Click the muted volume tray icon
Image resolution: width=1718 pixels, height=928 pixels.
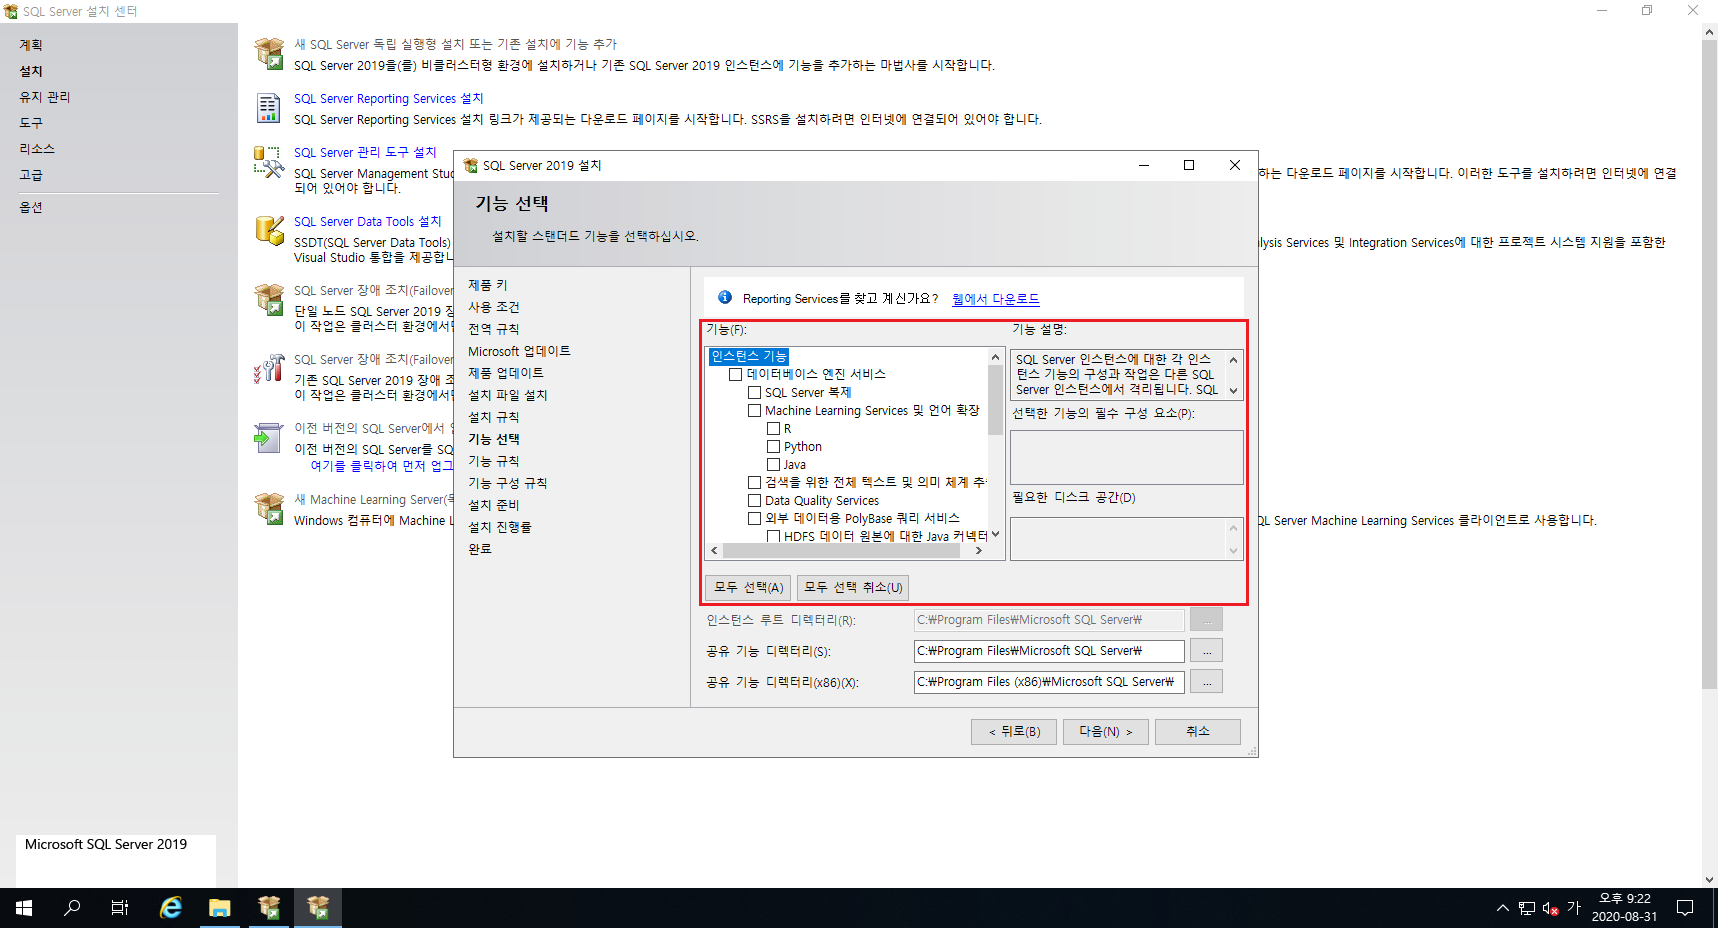point(1550,908)
